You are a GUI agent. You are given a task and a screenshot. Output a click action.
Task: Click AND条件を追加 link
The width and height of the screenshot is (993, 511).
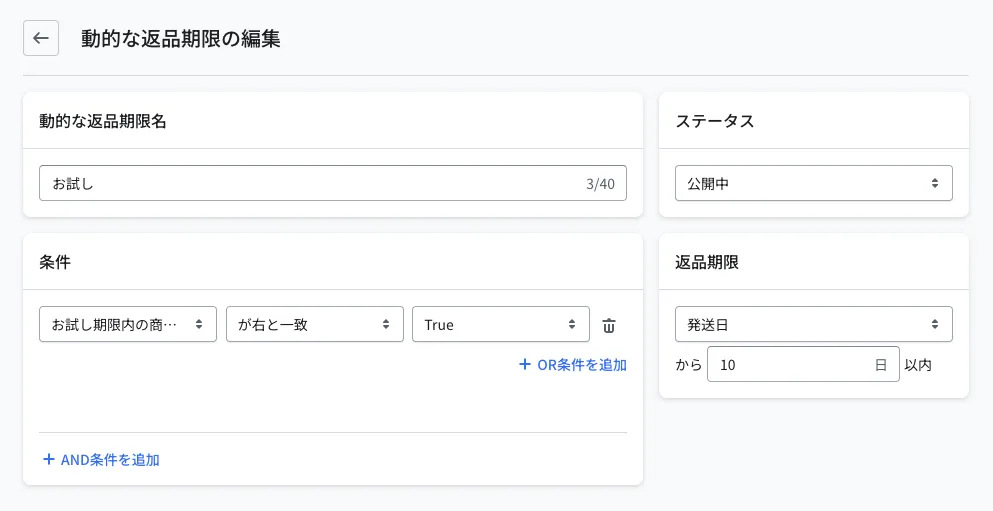(x=101, y=460)
